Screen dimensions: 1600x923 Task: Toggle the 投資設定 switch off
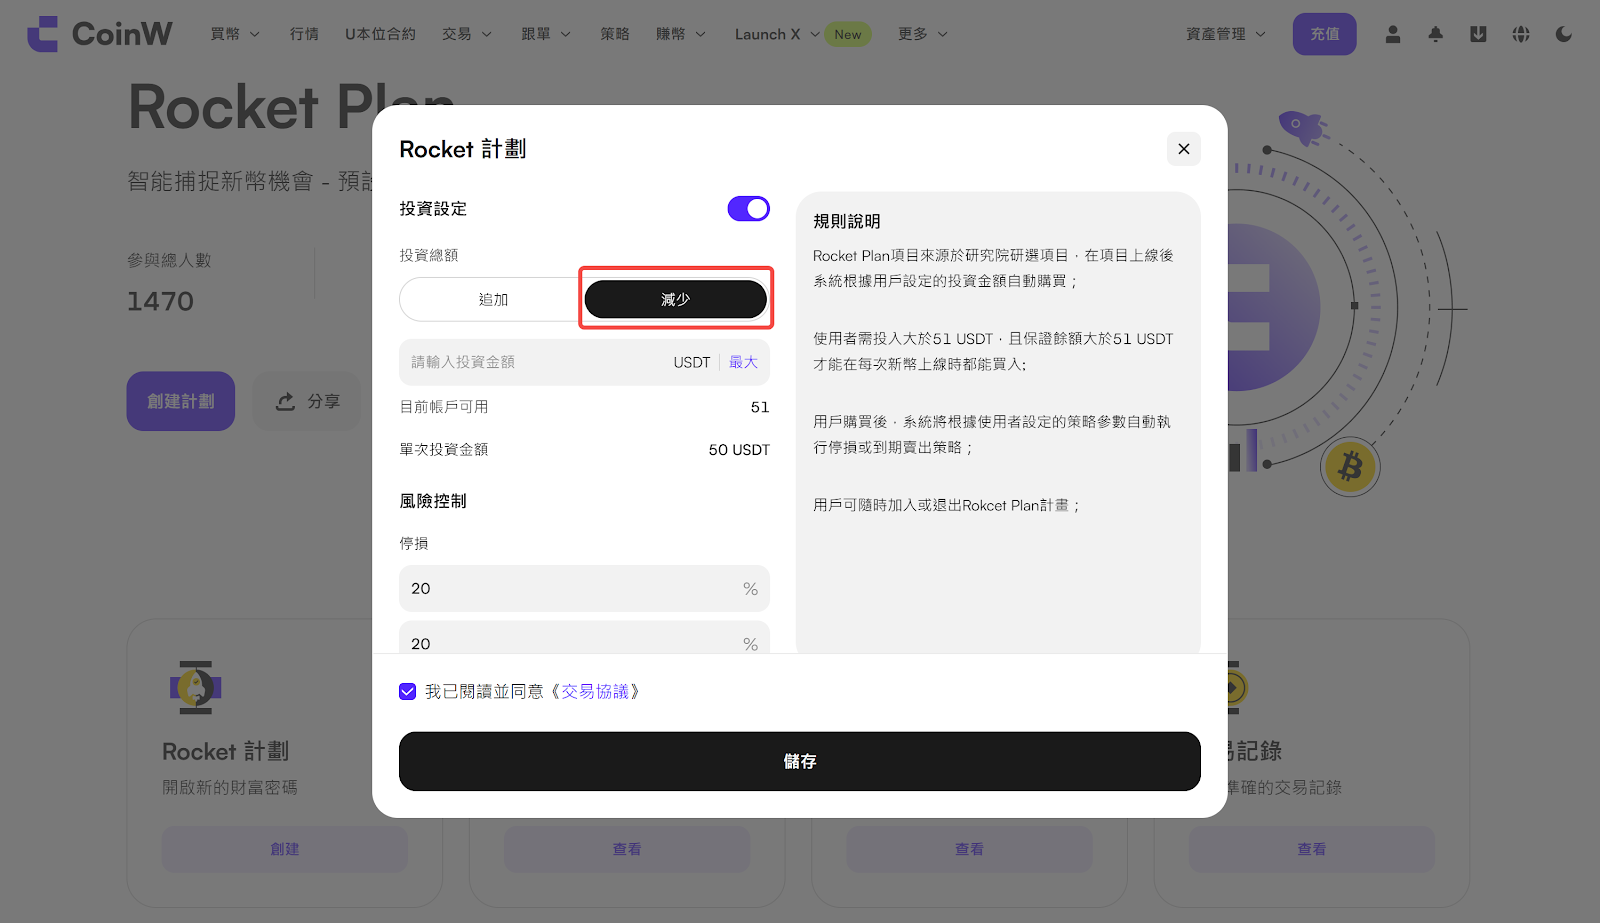[748, 208]
